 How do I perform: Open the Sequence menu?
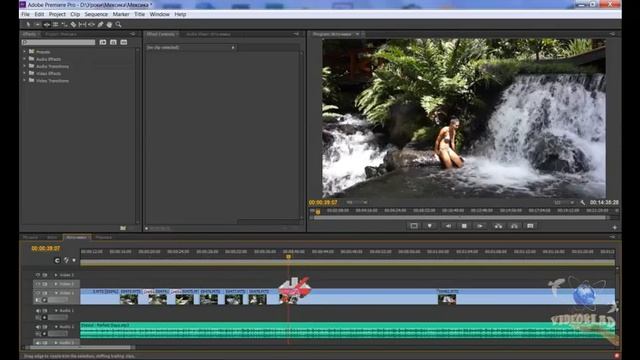96,14
